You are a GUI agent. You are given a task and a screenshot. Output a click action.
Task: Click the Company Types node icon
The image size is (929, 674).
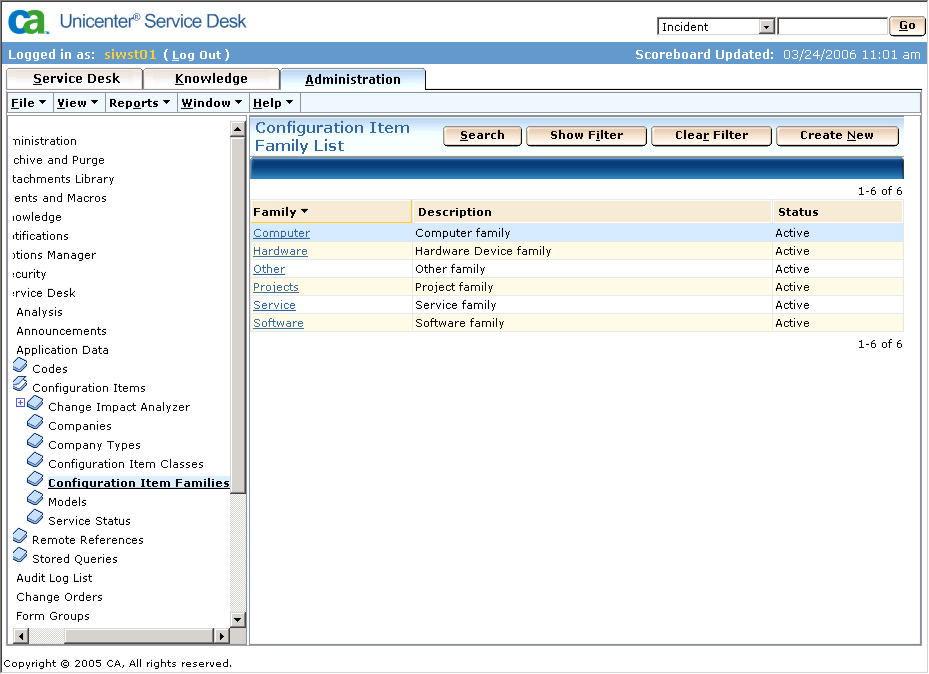click(36, 442)
